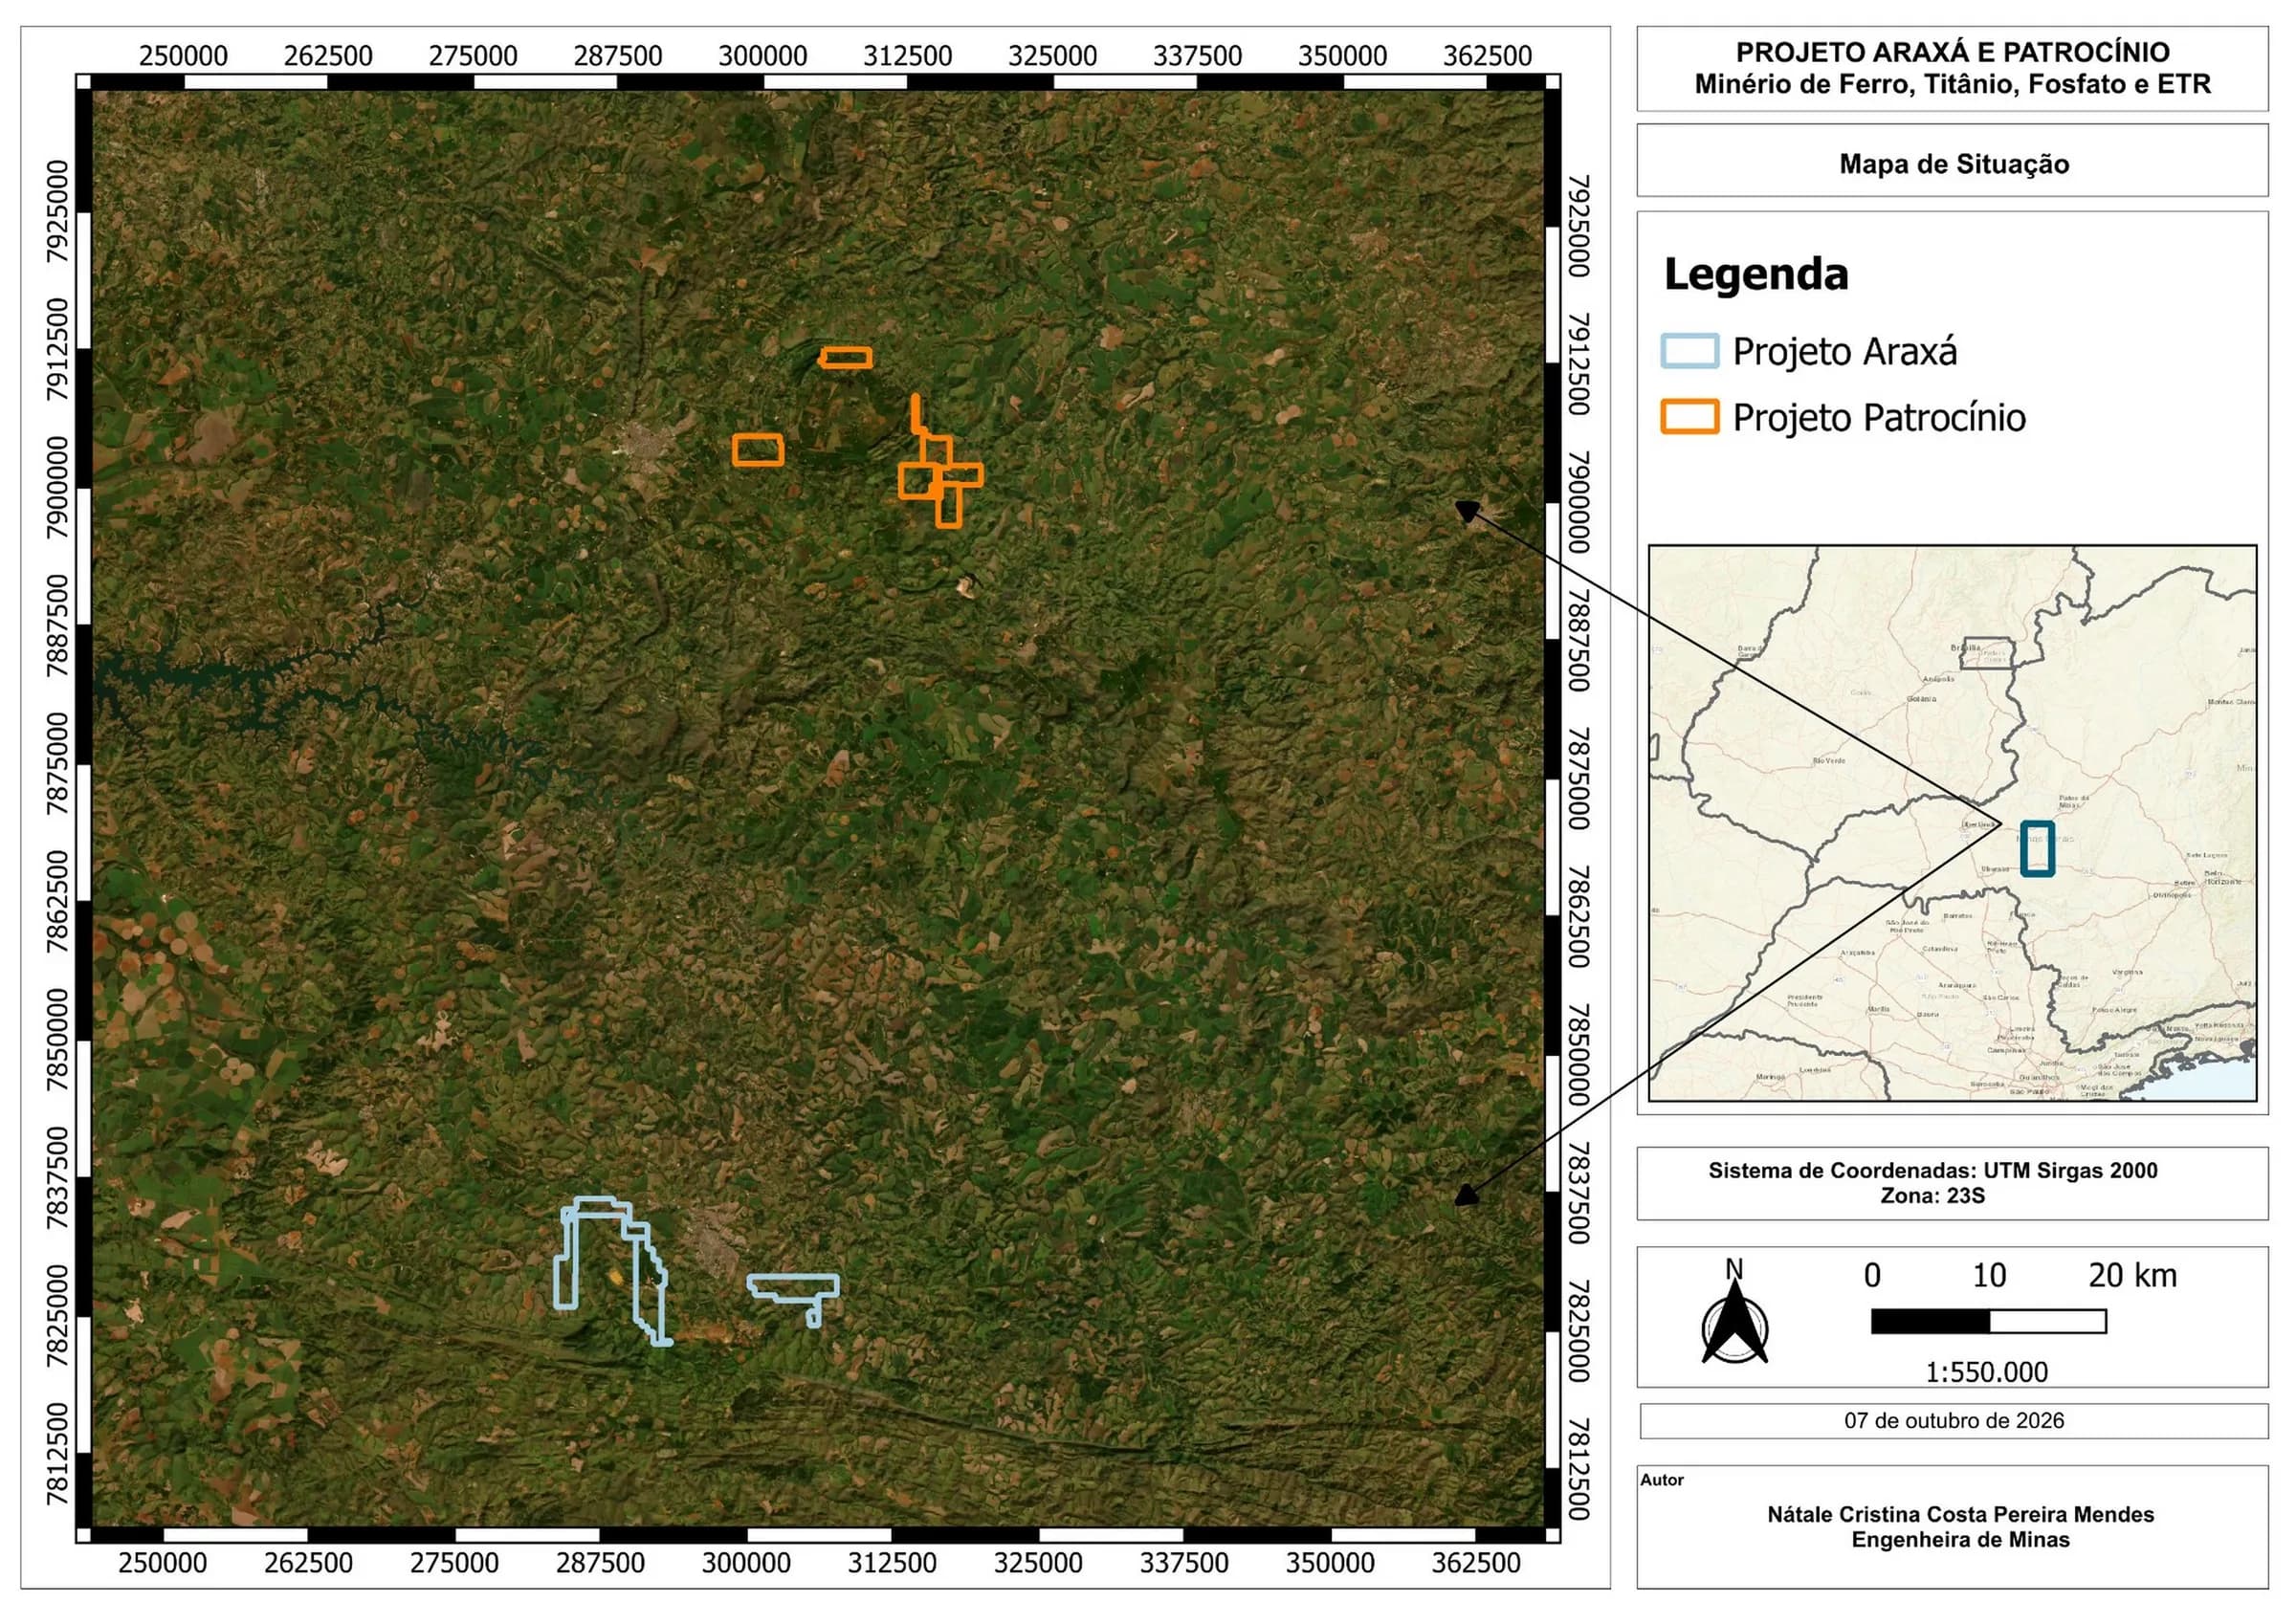Click the '7850000' label on the left axis
The width and height of the screenshot is (2296, 1623).
[59, 1040]
